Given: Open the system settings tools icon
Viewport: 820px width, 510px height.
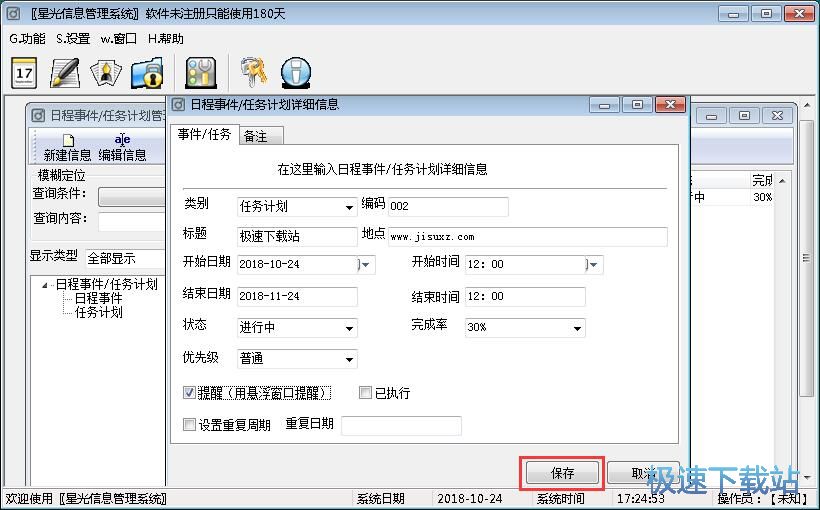Looking at the screenshot, I should click(x=201, y=73).
